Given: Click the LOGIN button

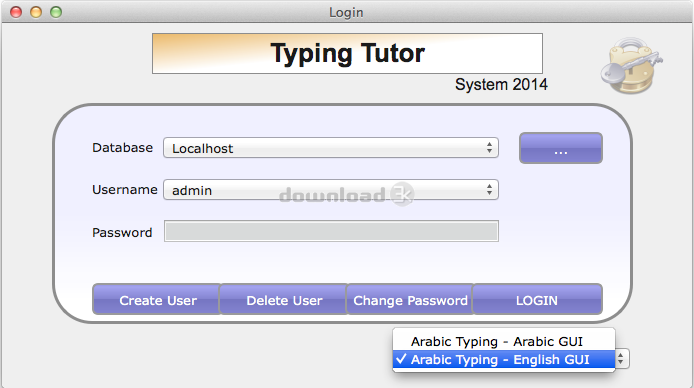Looking at the screenshot, I should (537, 300).
